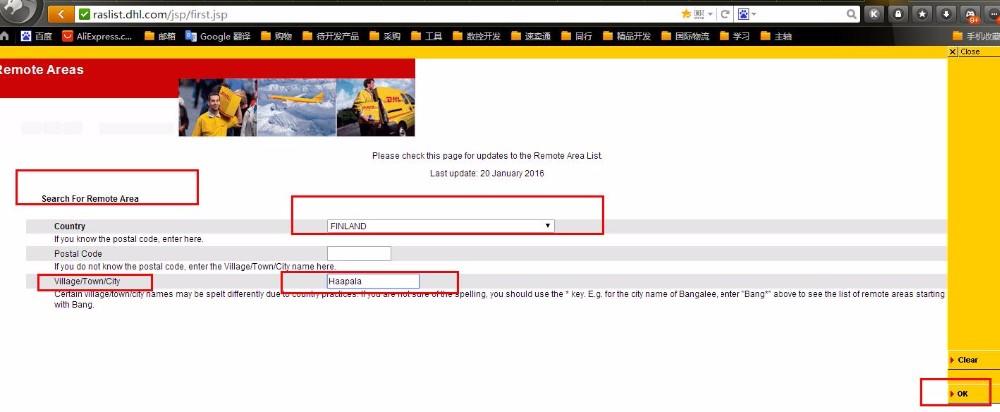Image resolution: width=1000 pixels, height=412 pixels.
Task: Go to the browser home icon
Action: pos(6,36)
